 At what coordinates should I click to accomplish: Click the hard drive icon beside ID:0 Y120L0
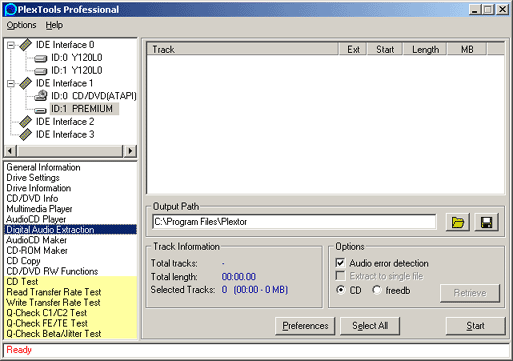tap(40, 59)
